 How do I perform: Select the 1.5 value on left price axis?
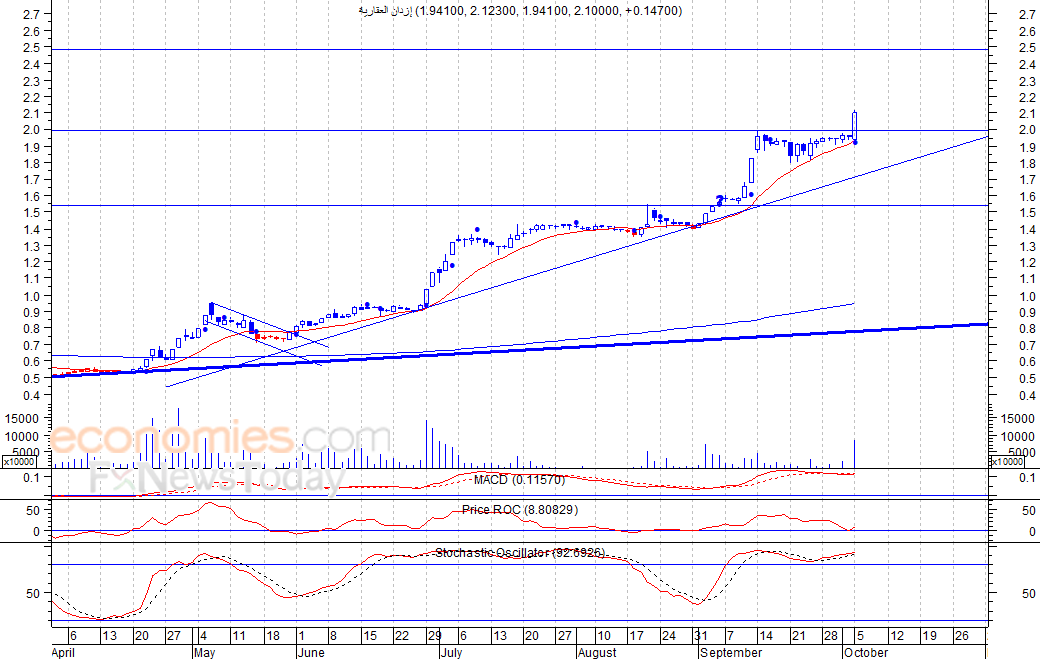coord(32,213)
